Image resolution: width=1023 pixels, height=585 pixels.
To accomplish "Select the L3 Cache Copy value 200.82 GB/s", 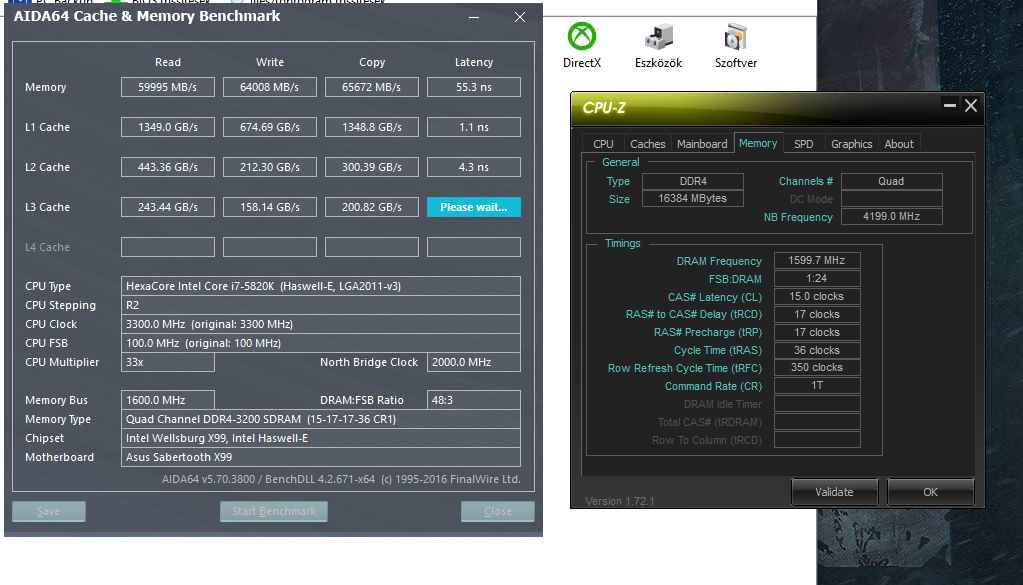I will [372, 207].
